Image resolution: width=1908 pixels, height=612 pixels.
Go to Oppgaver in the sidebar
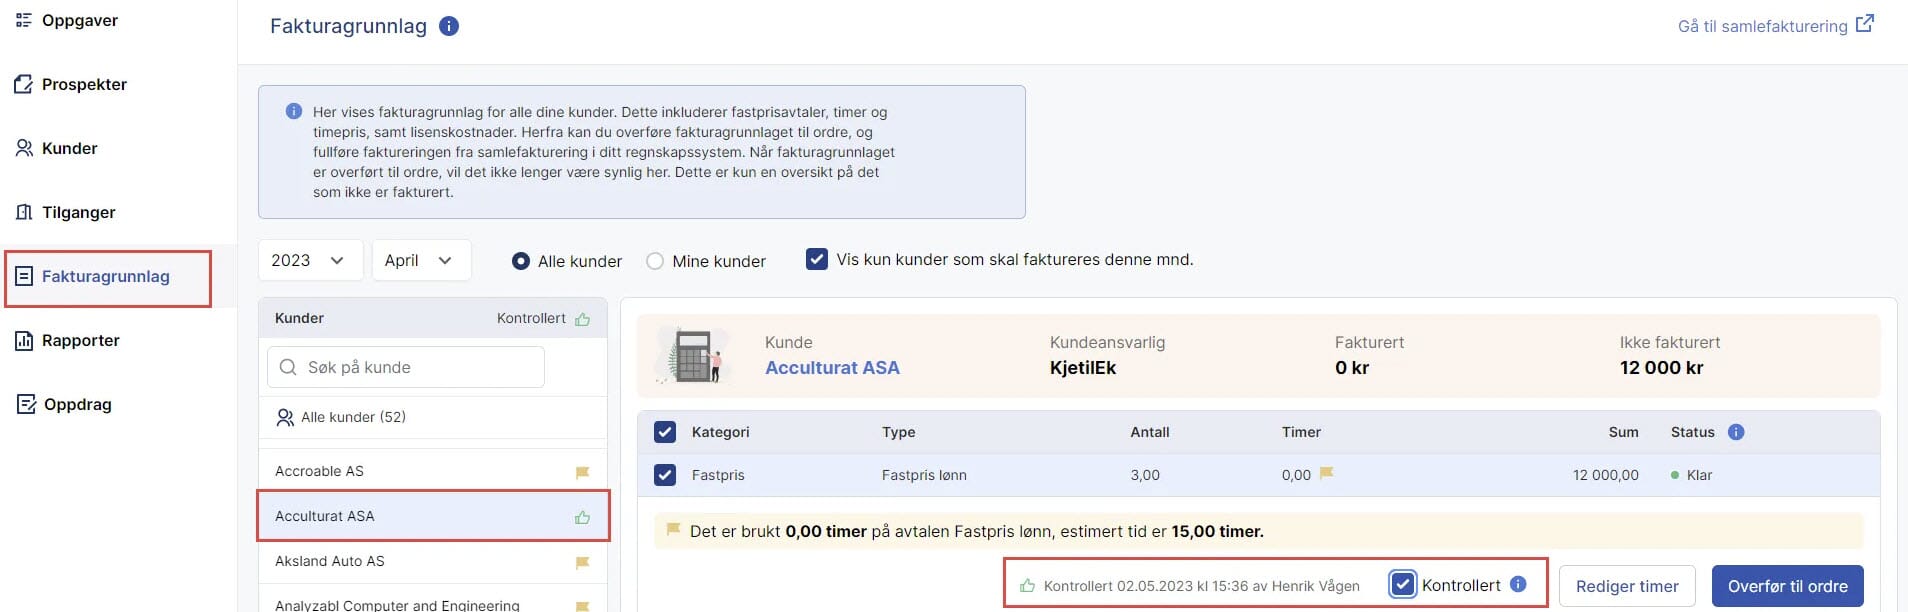(x=79, y=20)
